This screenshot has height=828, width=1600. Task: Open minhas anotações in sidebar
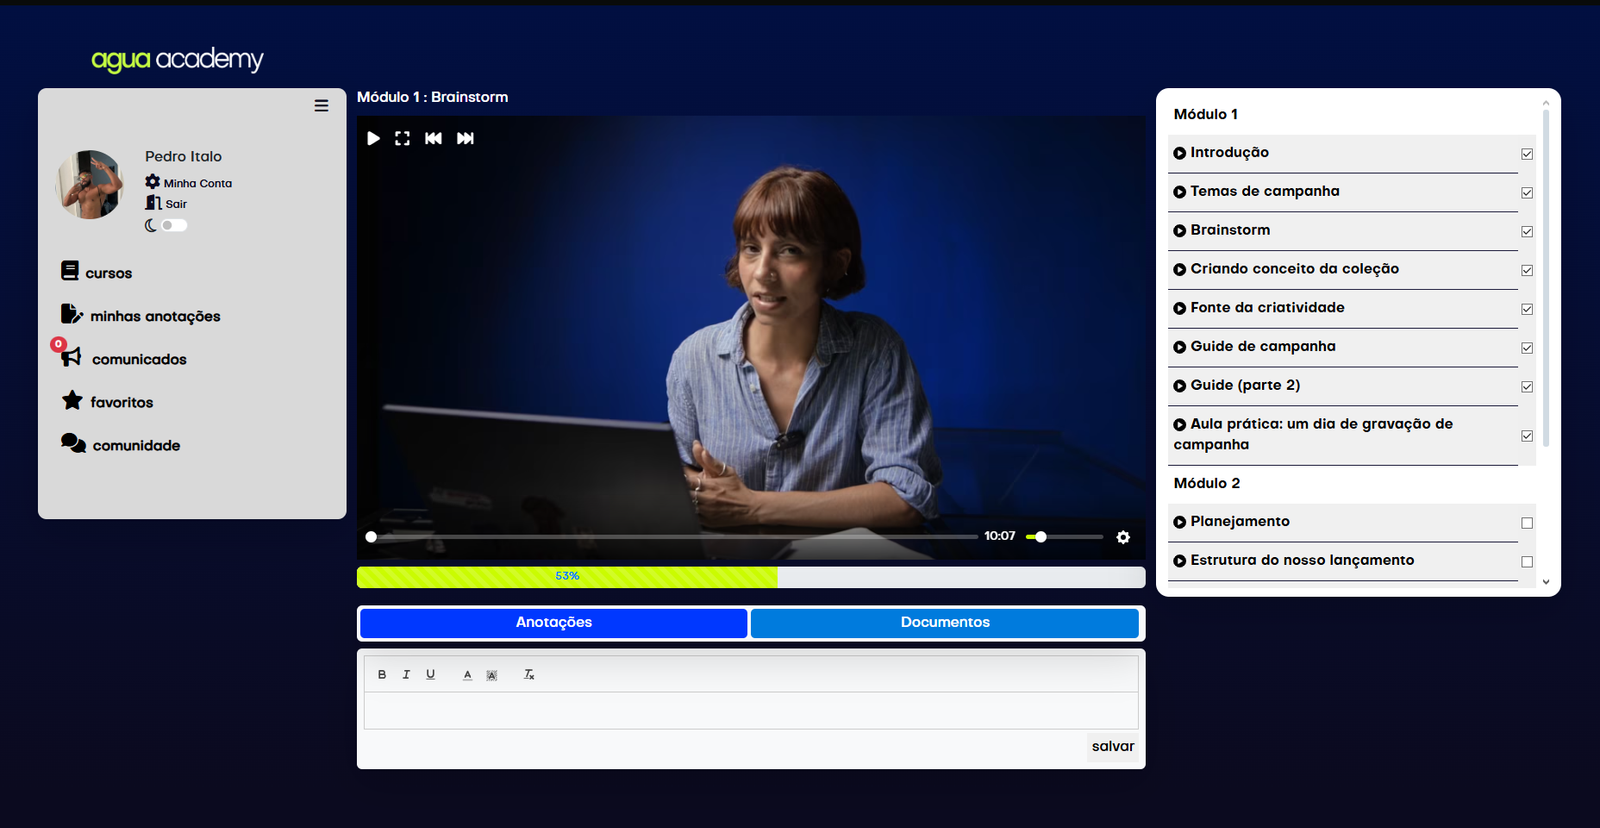click(140, 315)
